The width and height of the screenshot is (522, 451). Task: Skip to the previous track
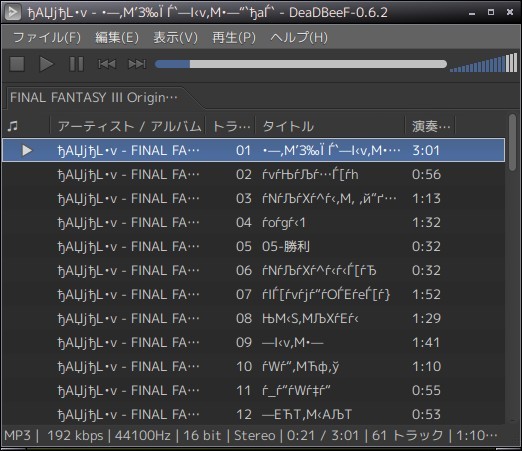tap(107, 64)
